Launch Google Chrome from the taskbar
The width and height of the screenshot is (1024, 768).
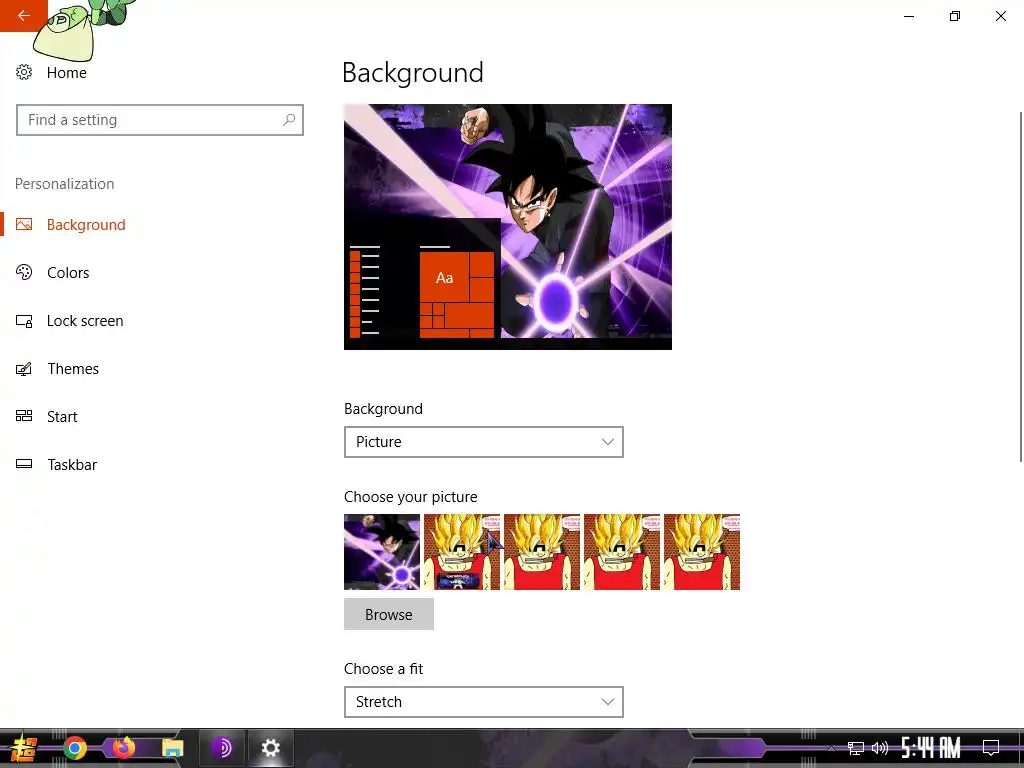click(75, 748)
